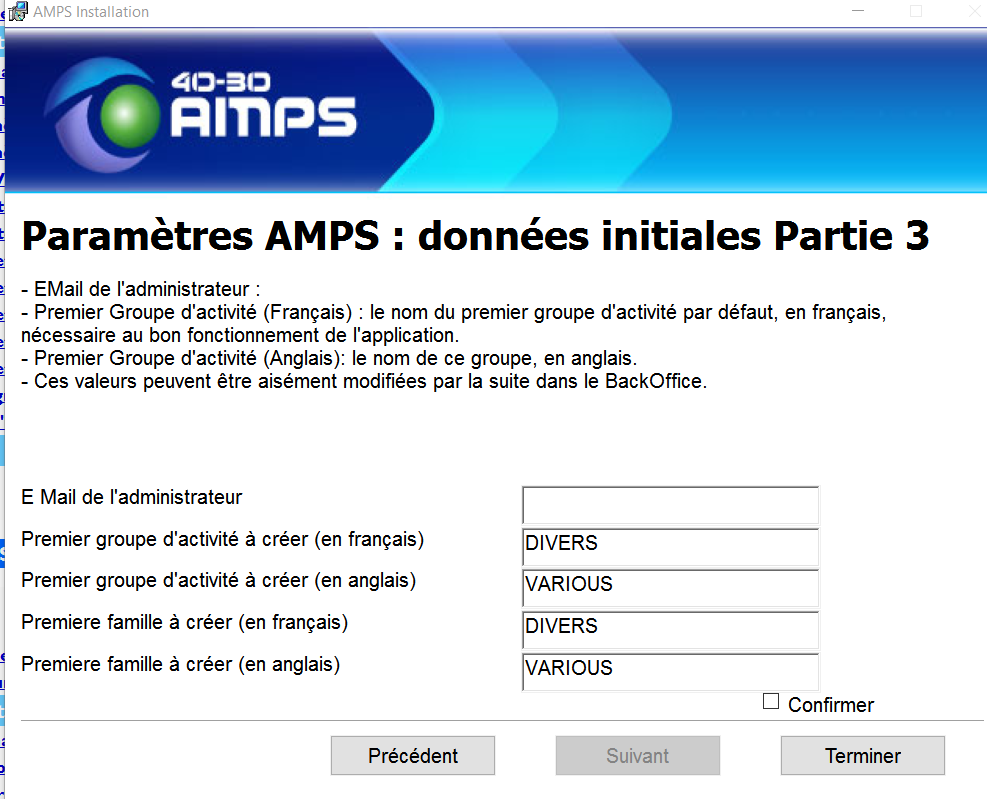Close the AMPS Installation window
The height and width of the screenshot is (799, 987).
[973, 11]
